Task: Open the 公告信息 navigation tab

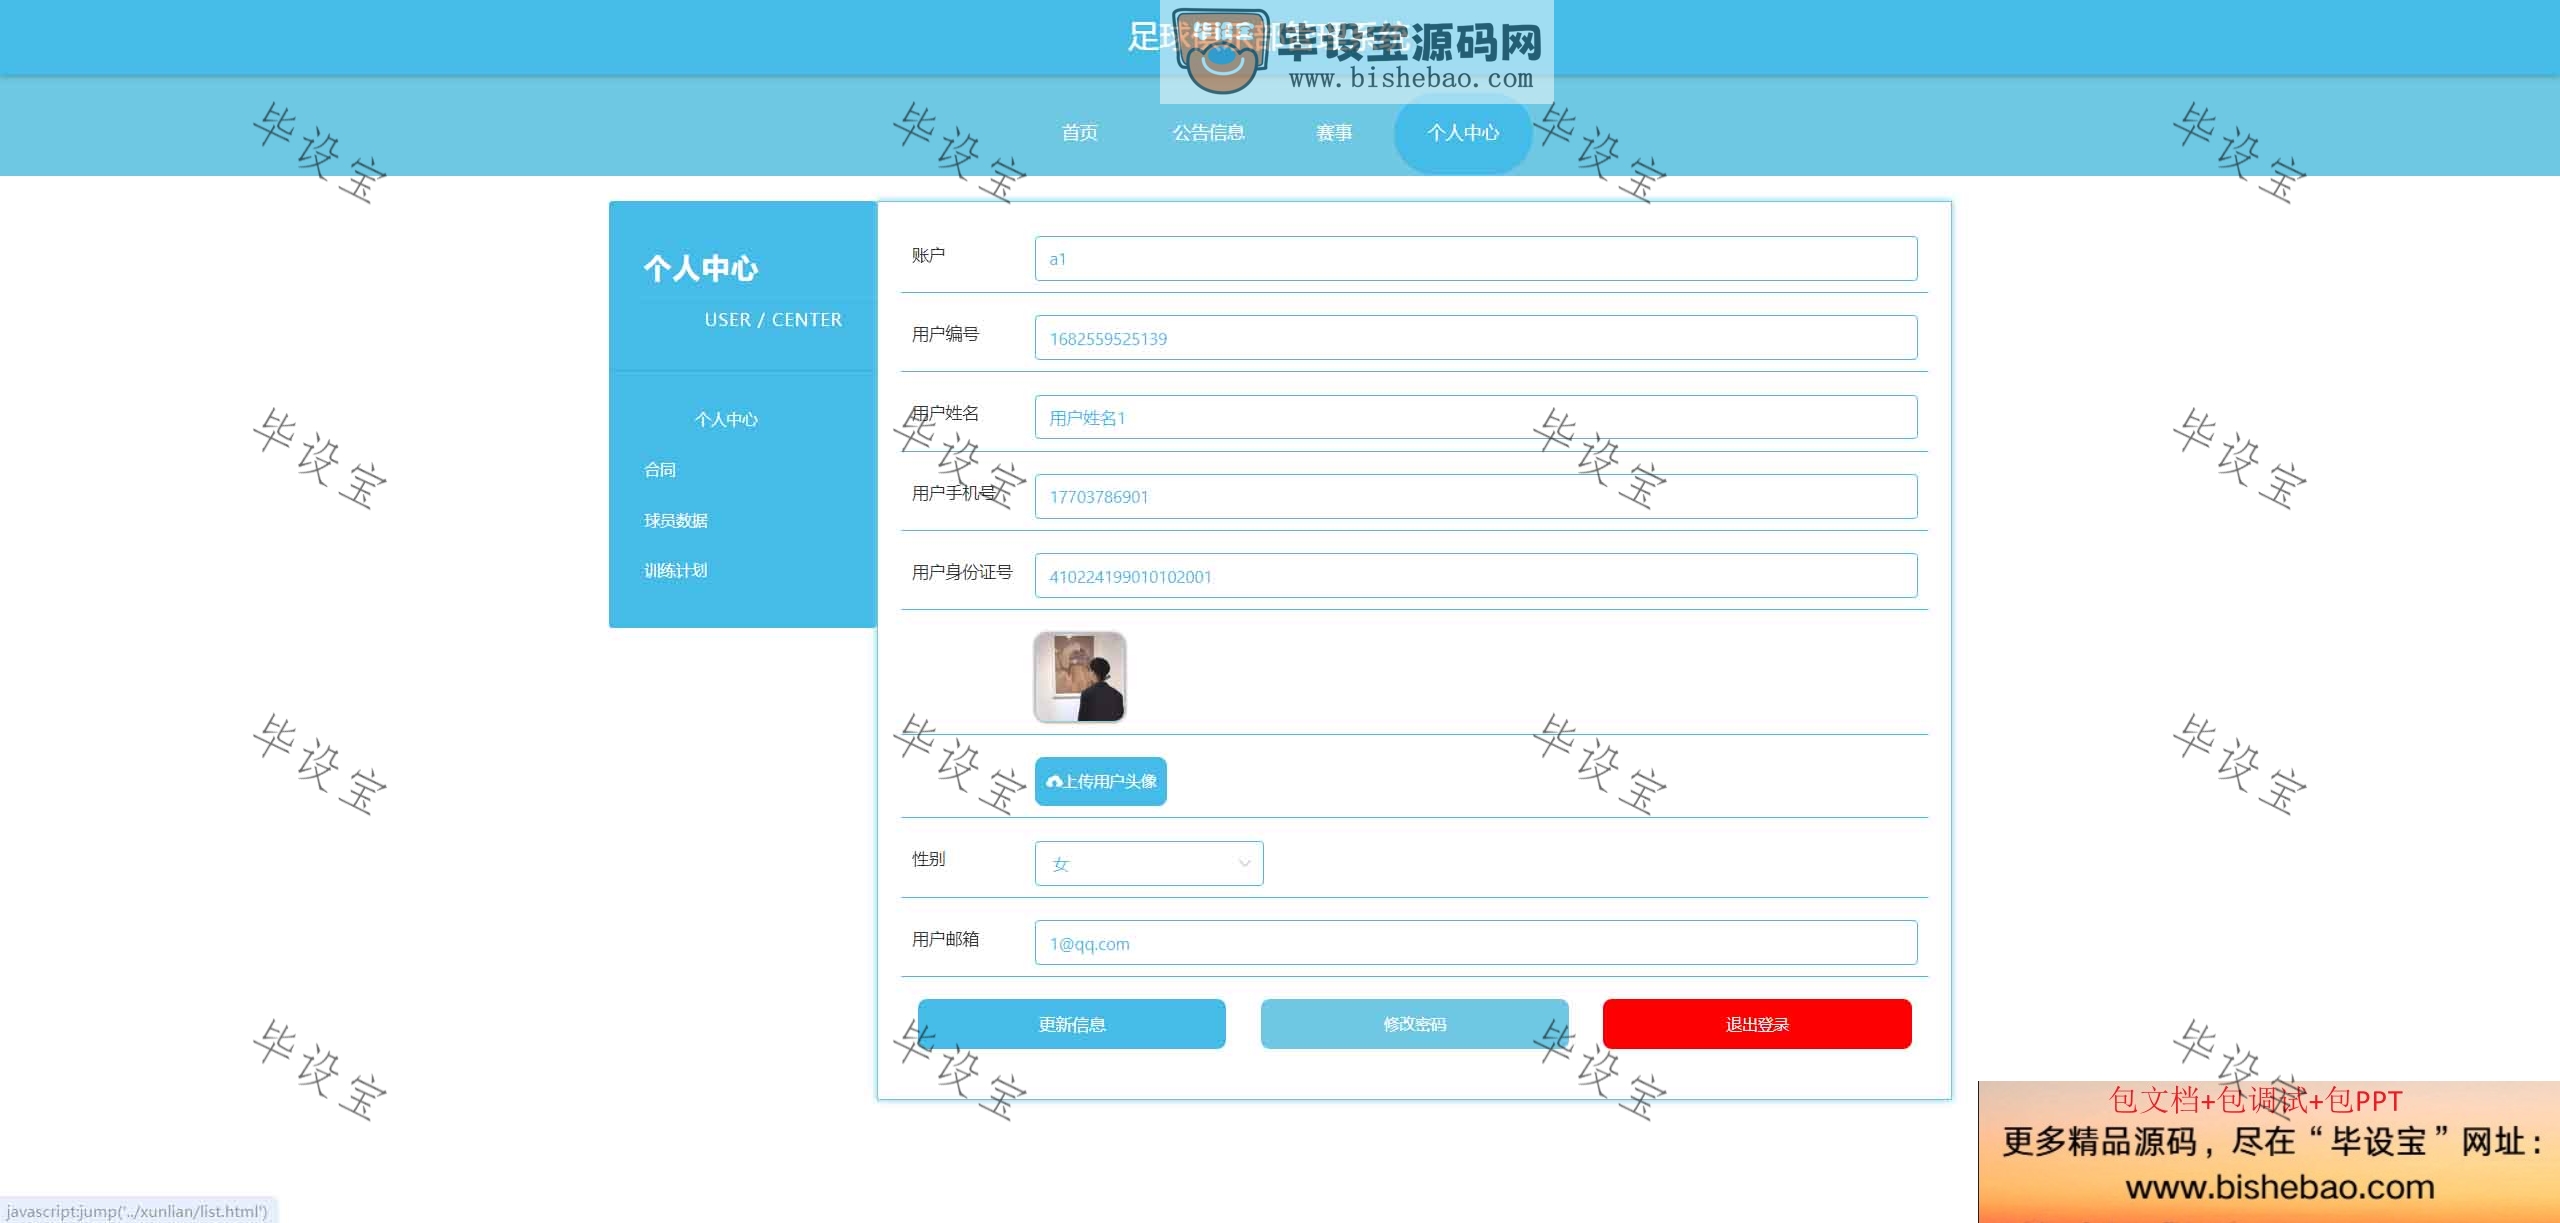Action: click(1208, 132)
